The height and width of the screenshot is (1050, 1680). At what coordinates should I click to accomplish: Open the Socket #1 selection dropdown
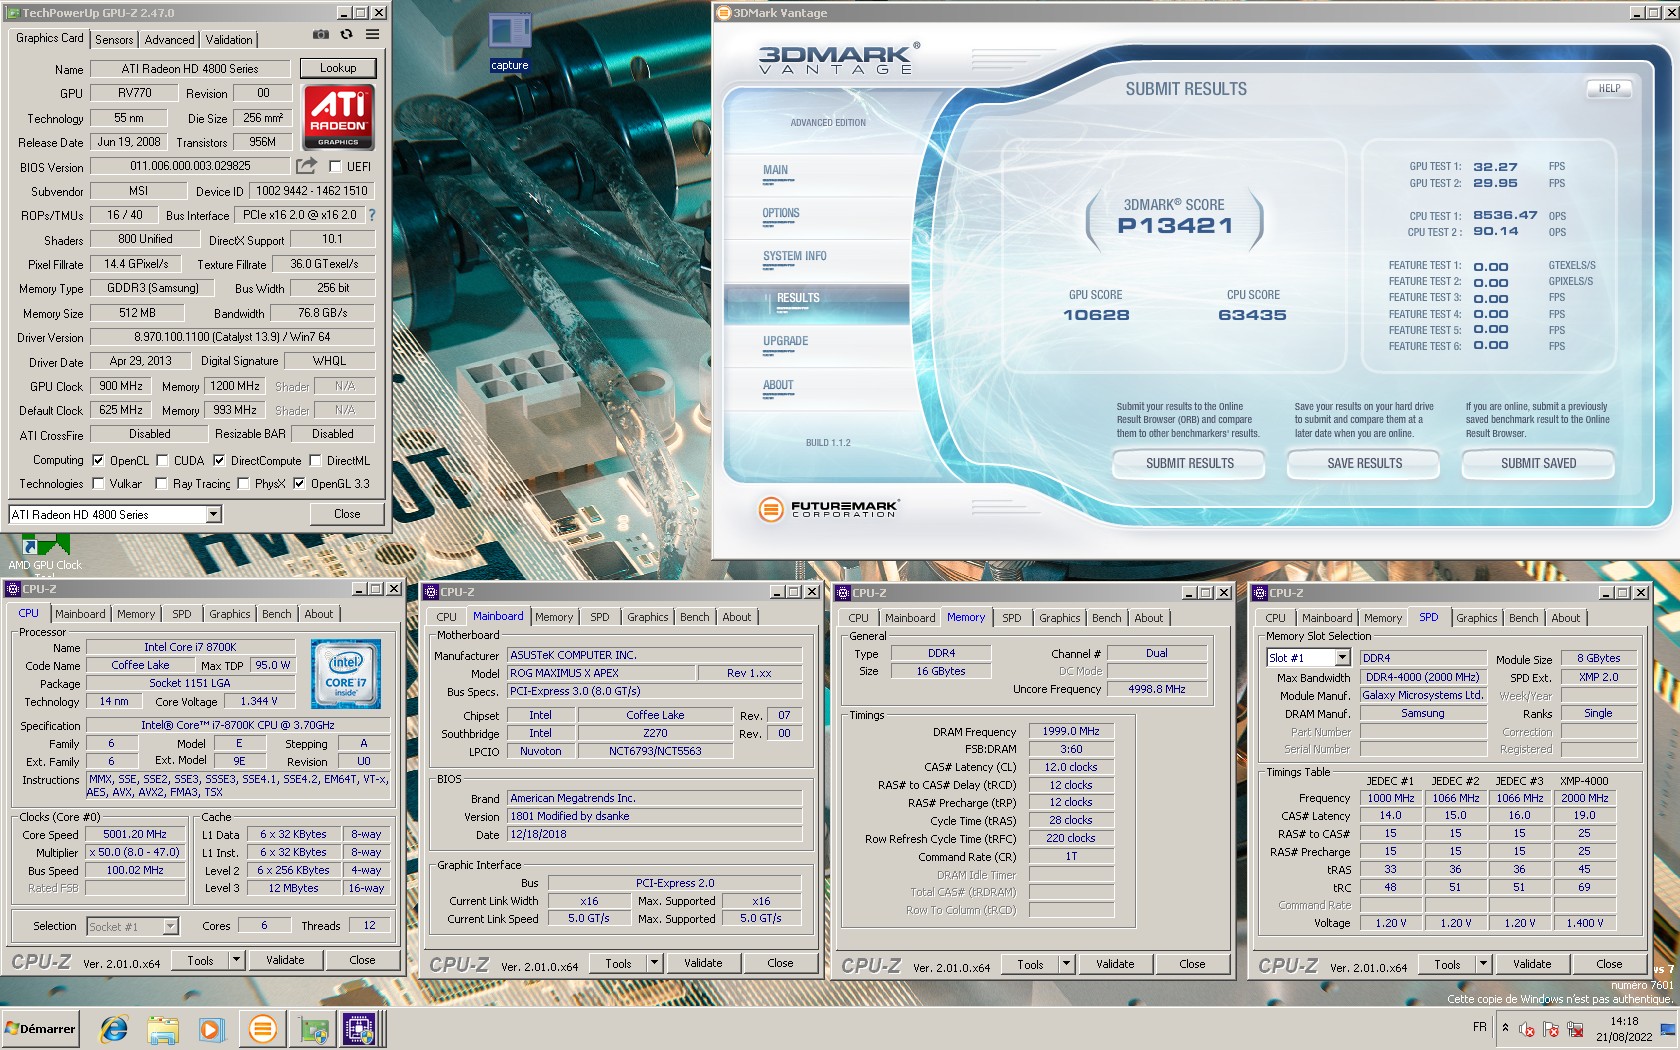(x=171, y=926)
